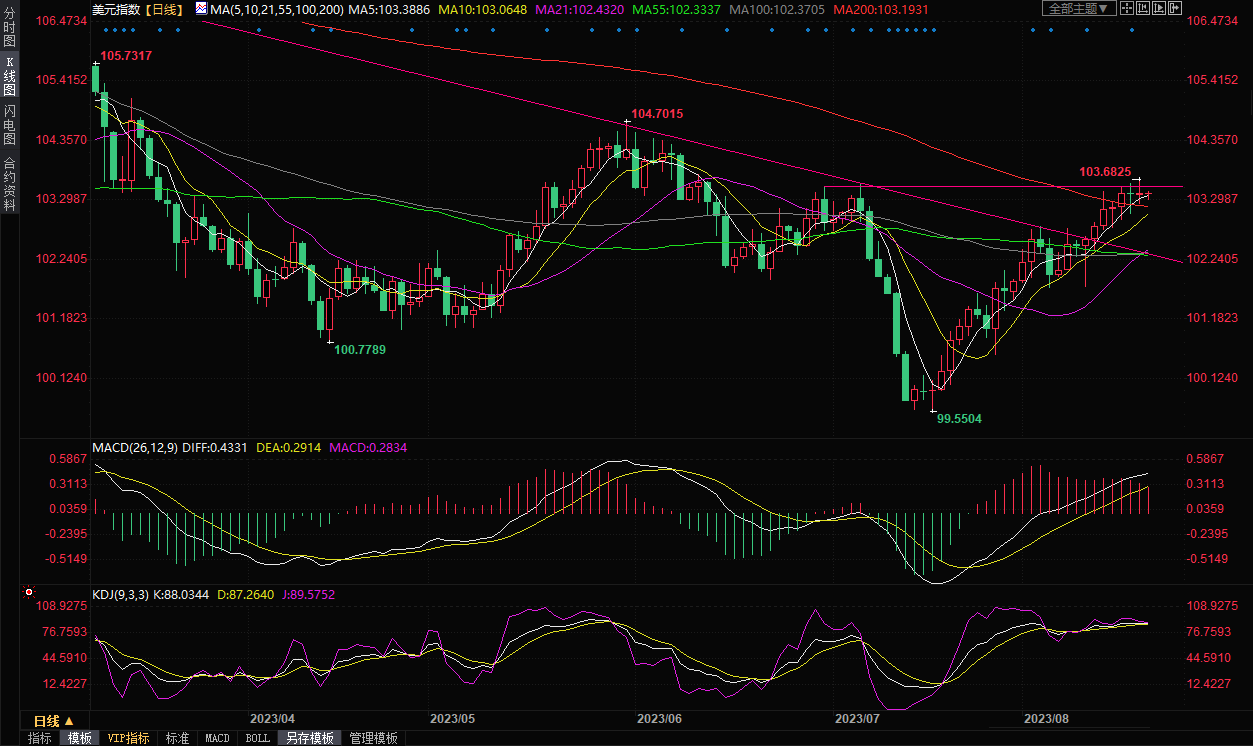
Task: Click the MA indicator chart icon
Action: pos(201,9)
